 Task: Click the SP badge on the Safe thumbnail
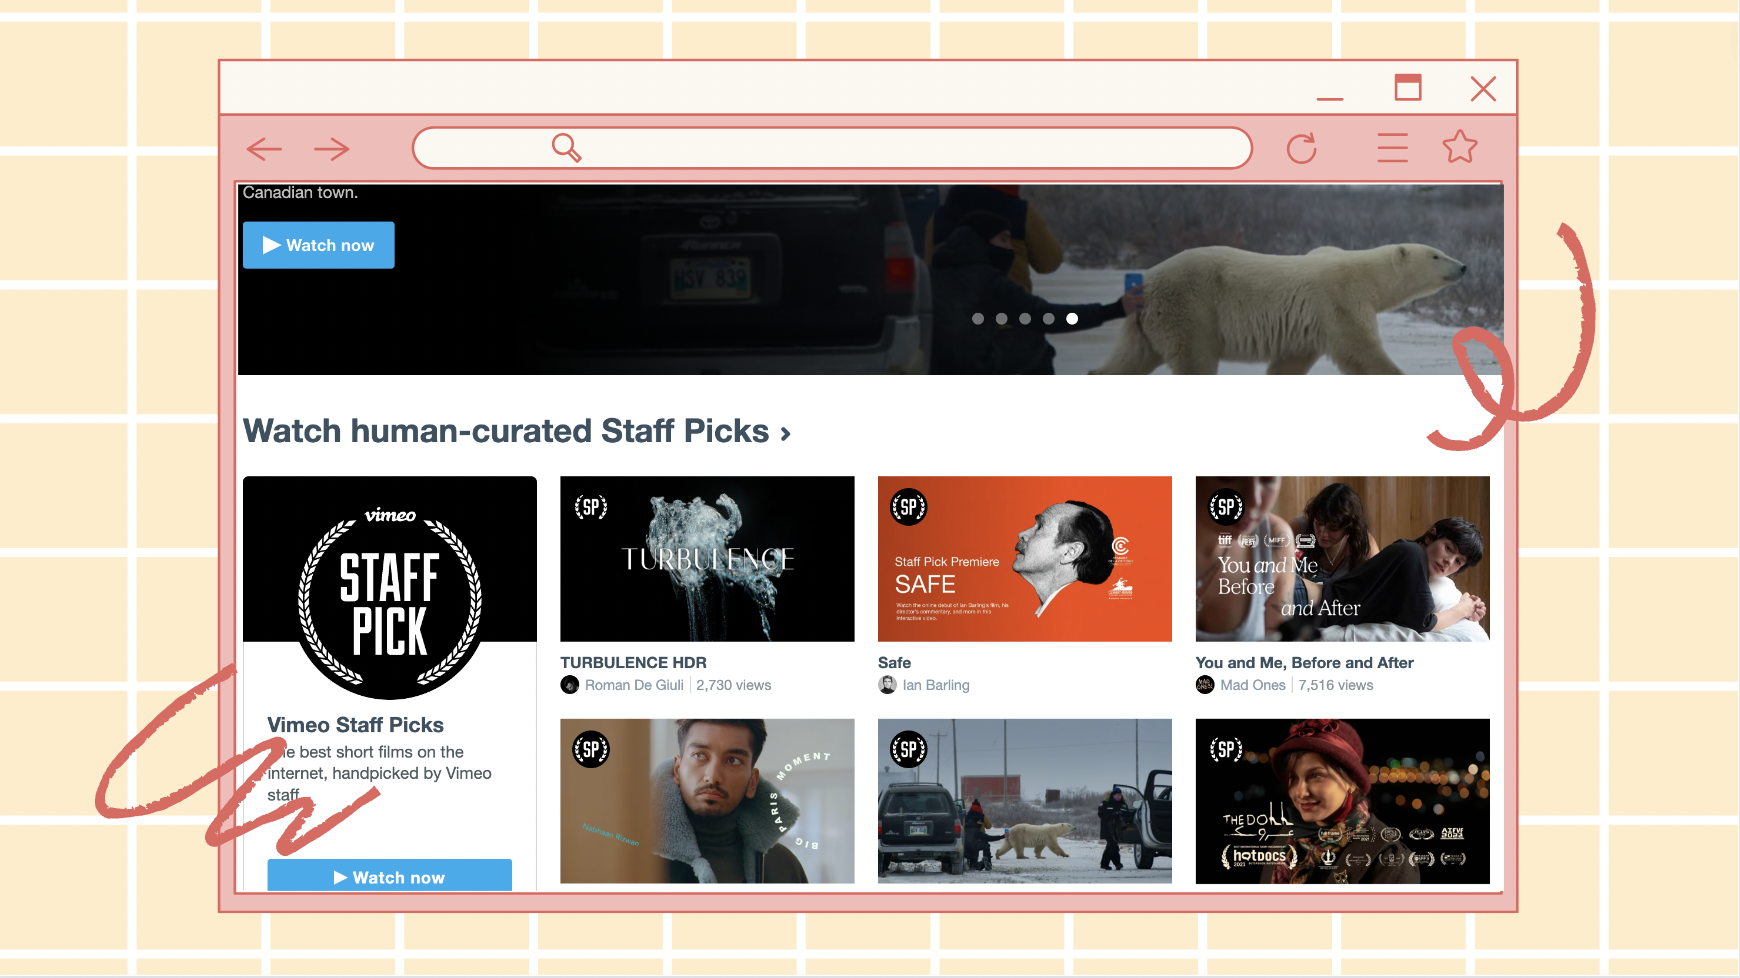[x=909, y=507]
